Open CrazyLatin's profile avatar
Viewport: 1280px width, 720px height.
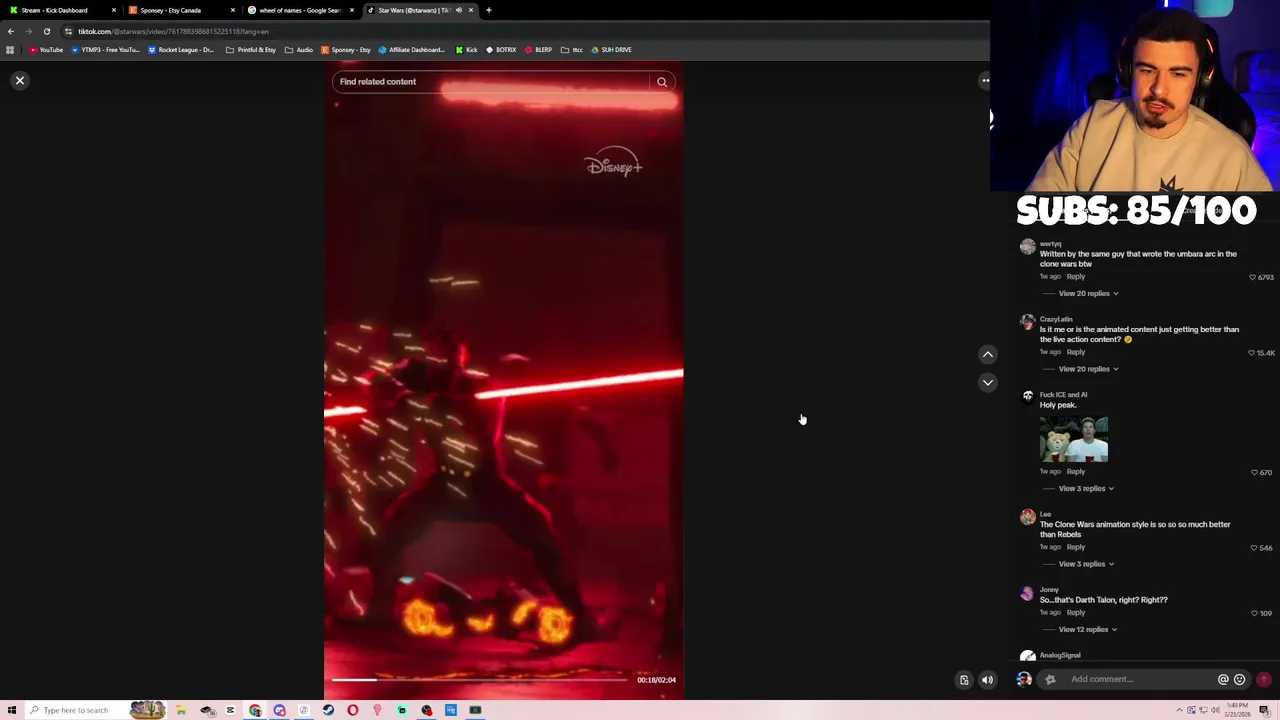1027,322
